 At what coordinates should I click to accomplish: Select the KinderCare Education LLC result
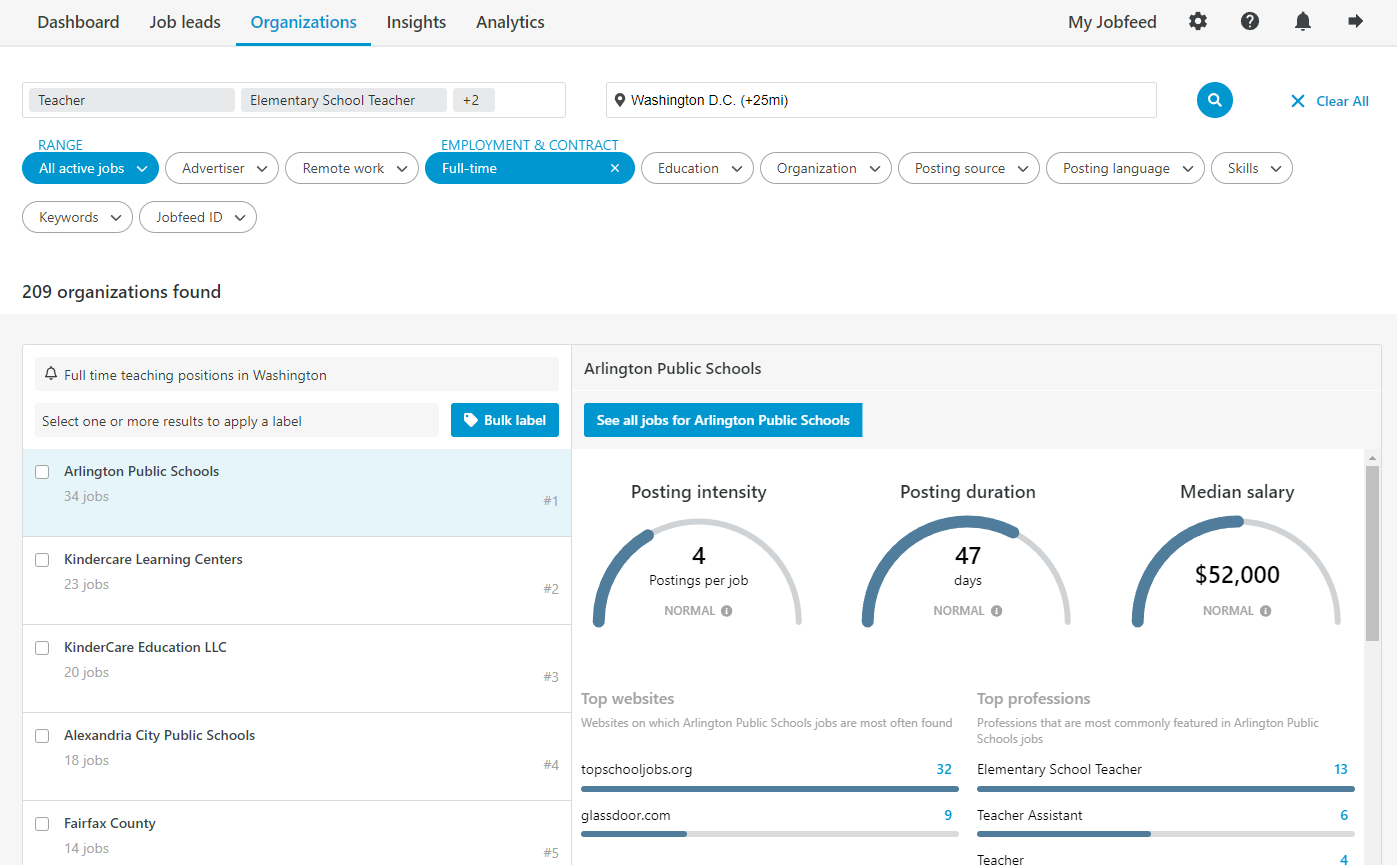297,669
